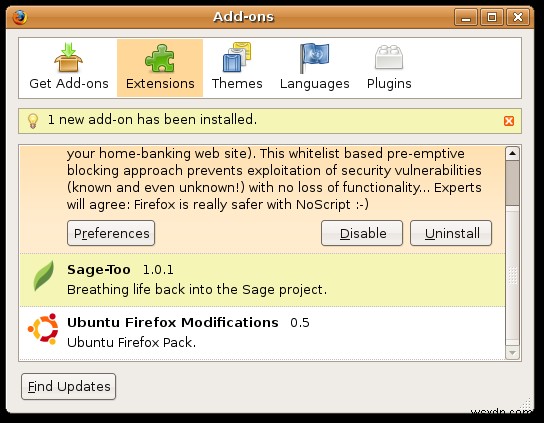Click the "Ubuntu Firefox Pack." description
The image size is (544, 423).
pos(131,342)
